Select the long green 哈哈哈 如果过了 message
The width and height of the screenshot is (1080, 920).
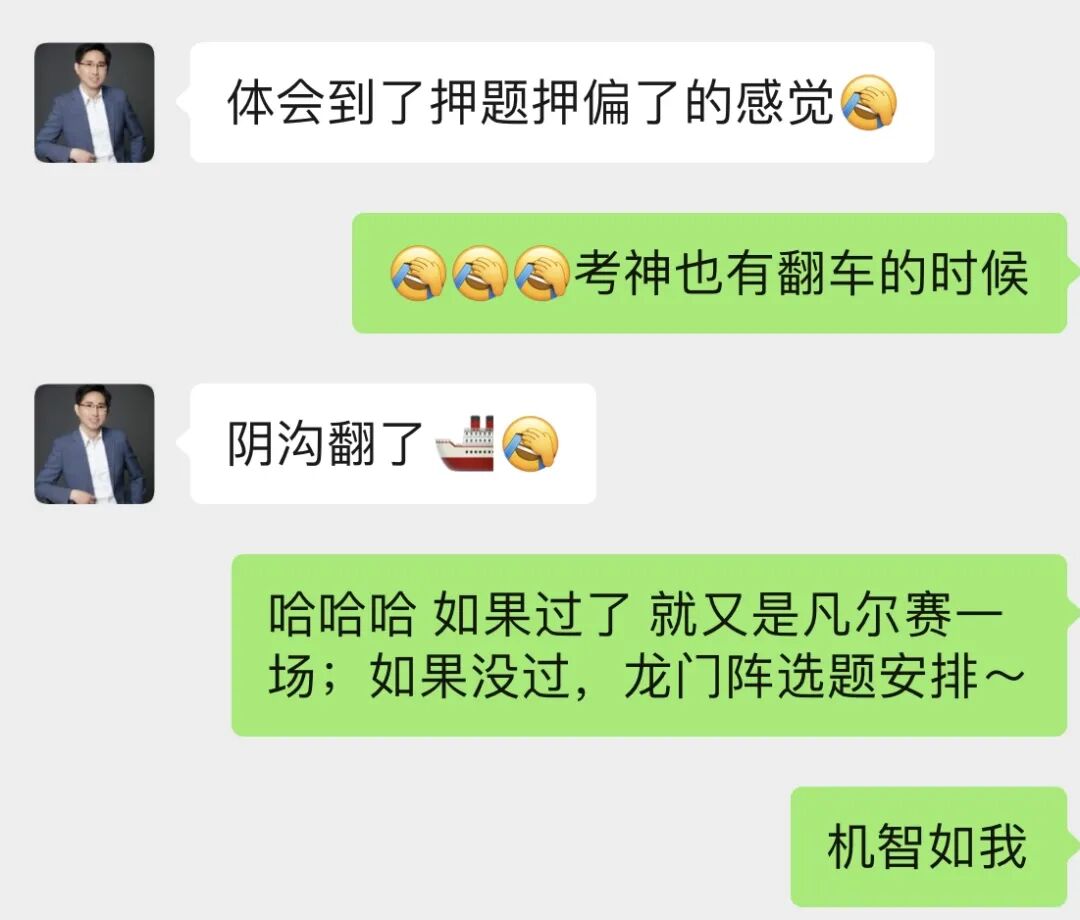pyautogui.click(x=649, y=645)
